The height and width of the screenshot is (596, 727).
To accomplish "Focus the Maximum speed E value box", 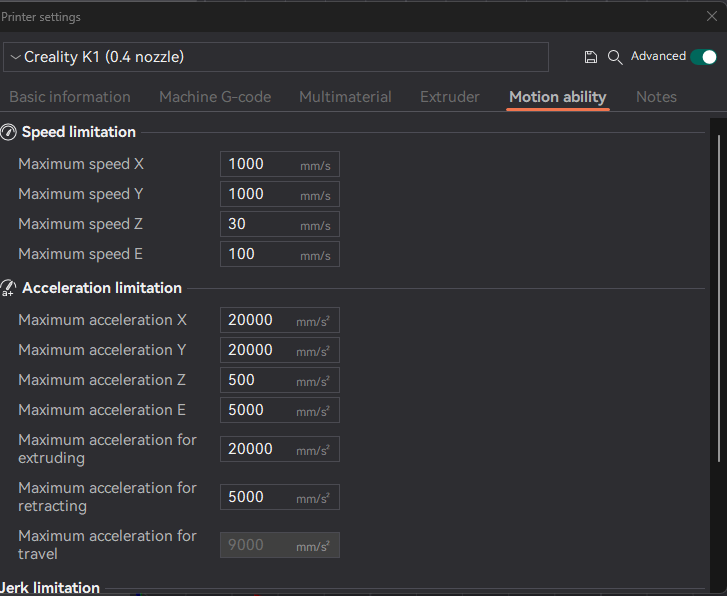I will [x=262, y=254].
